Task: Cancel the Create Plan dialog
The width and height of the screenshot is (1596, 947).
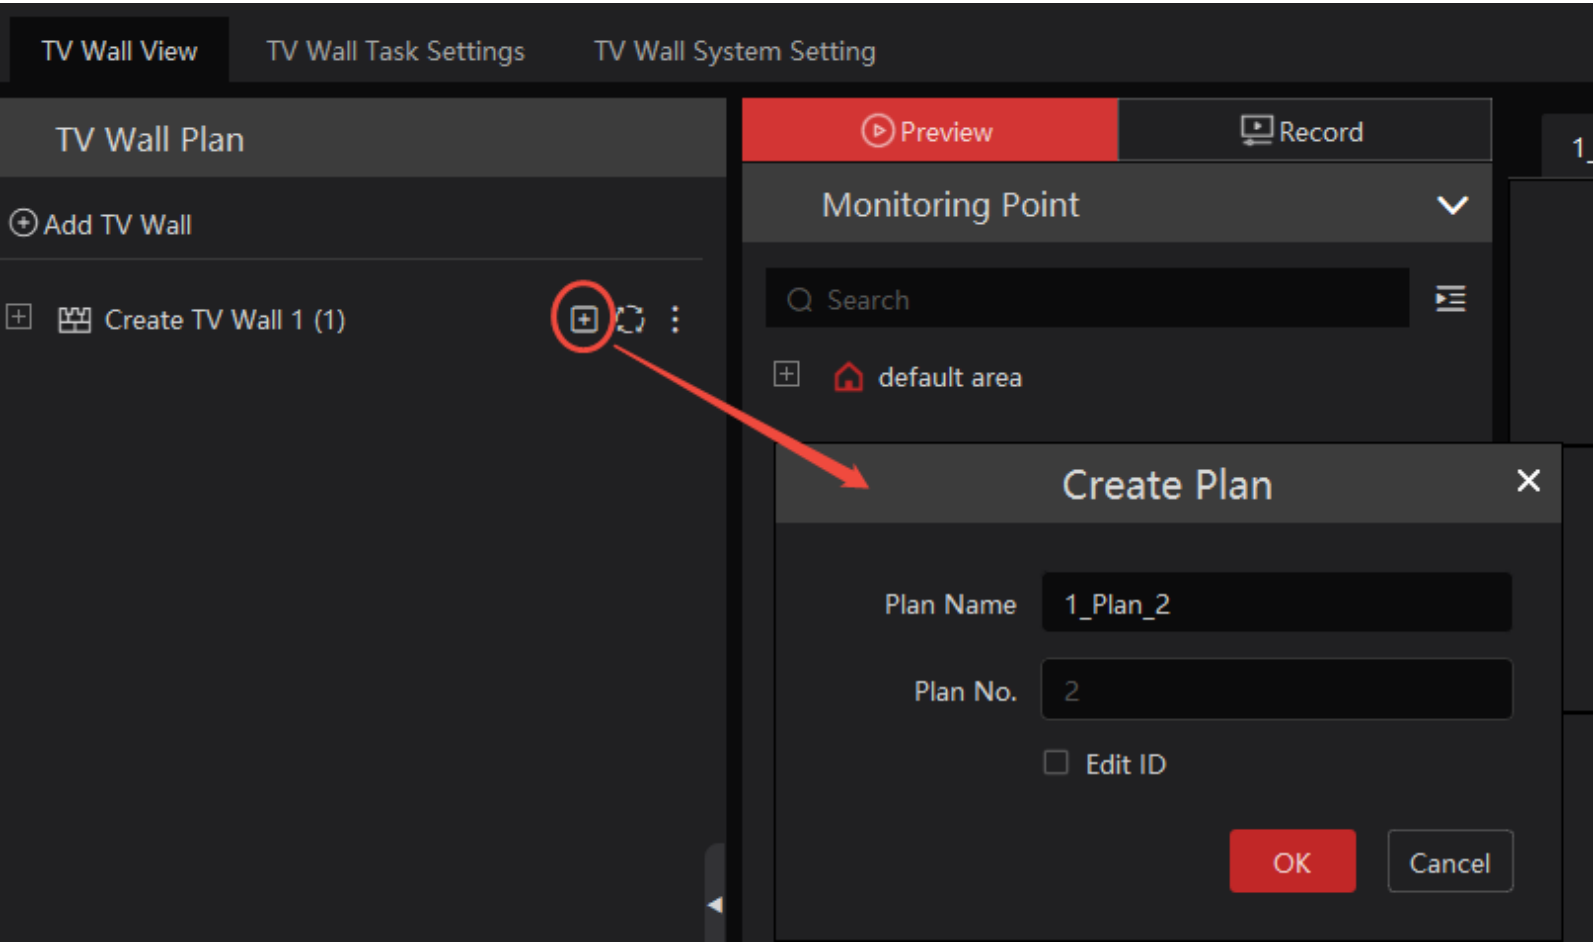Action: (1450, 861)
